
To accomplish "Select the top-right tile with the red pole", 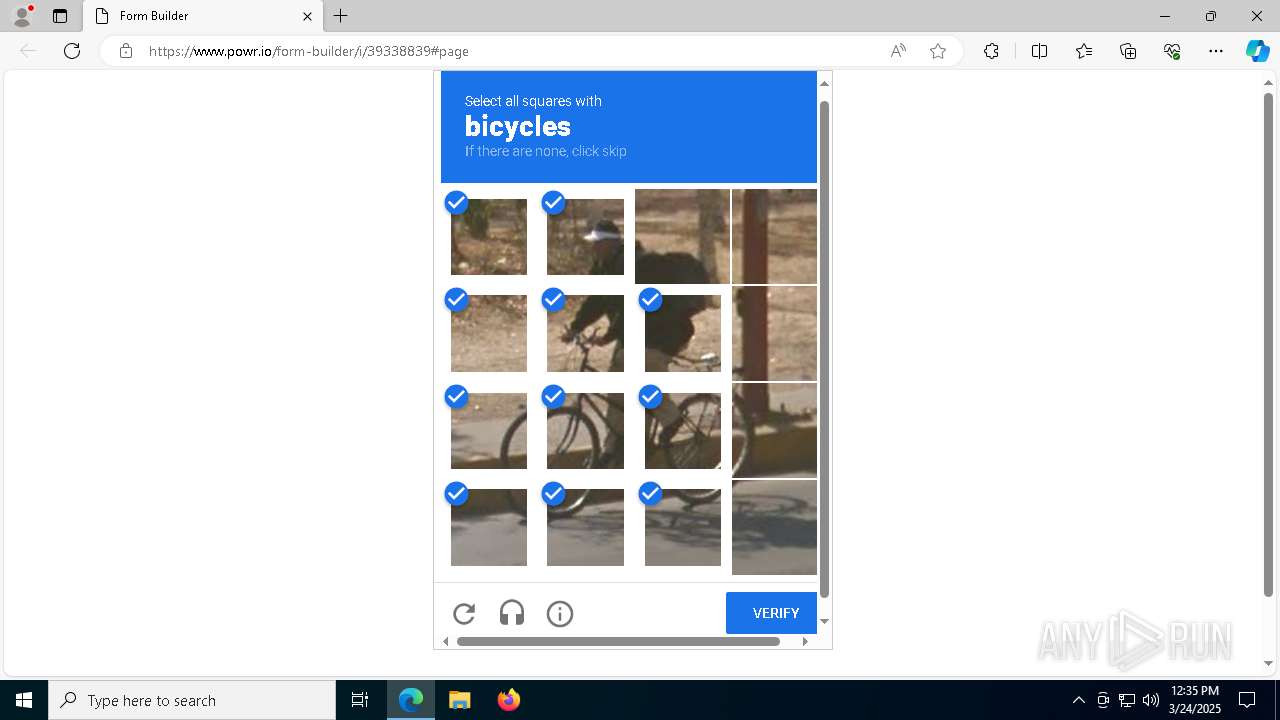I will pyautogui.click(x=774, y=236).
